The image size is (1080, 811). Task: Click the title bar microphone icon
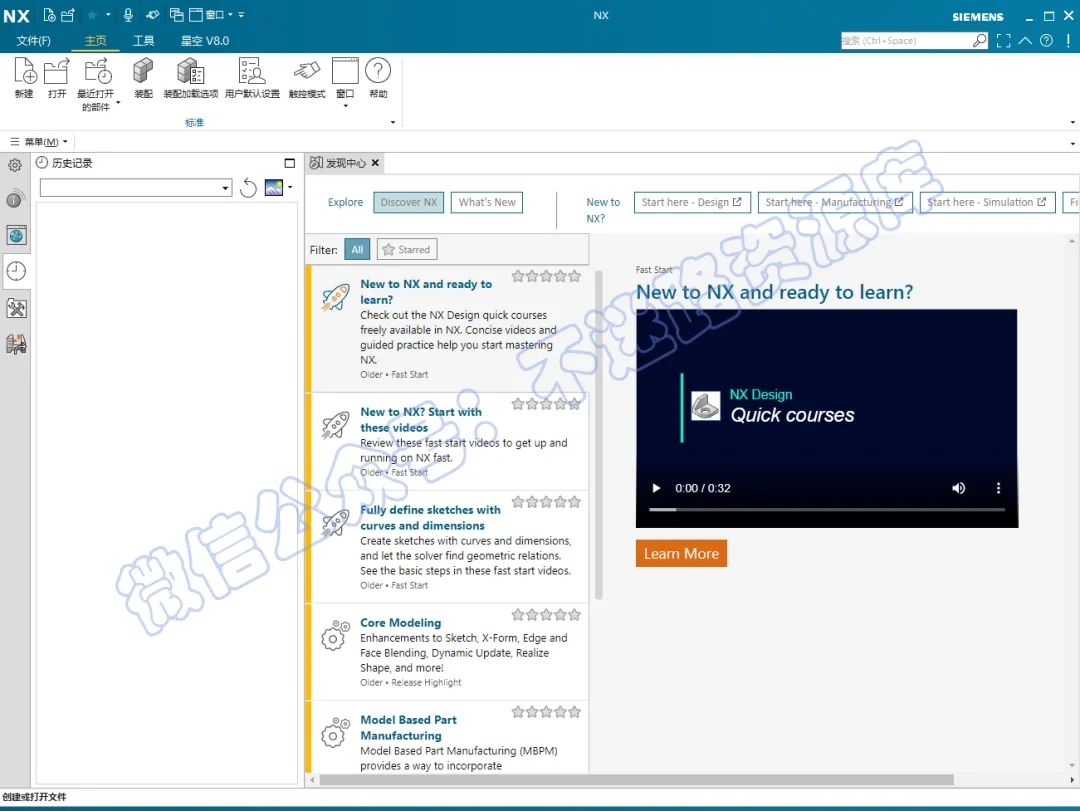tap(128, 14)
